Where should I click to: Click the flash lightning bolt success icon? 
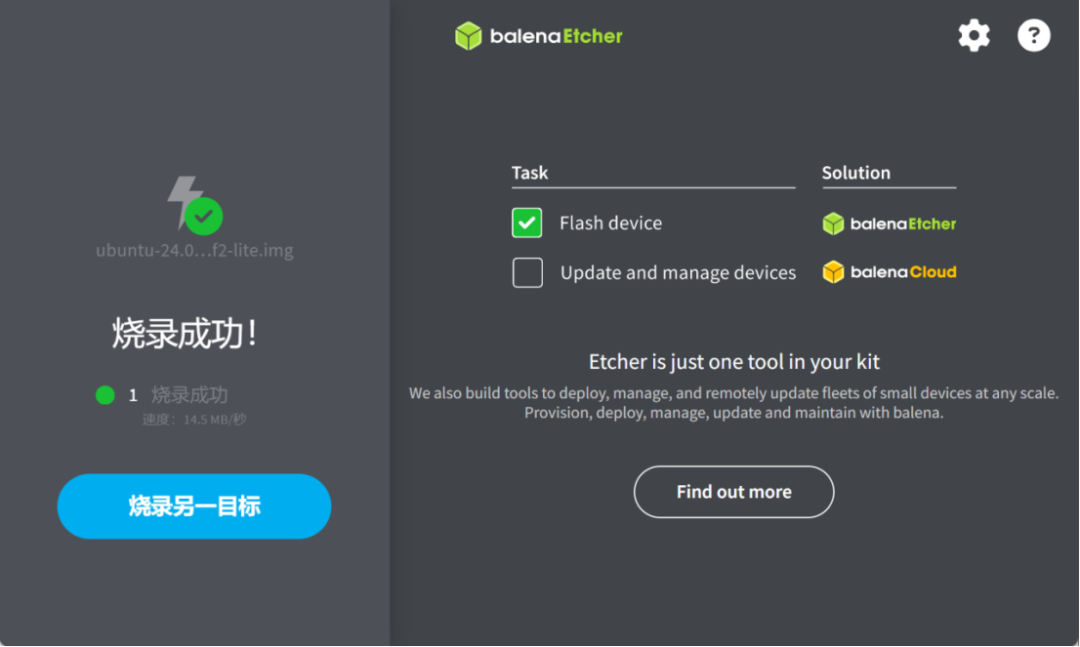coord(183,201)
